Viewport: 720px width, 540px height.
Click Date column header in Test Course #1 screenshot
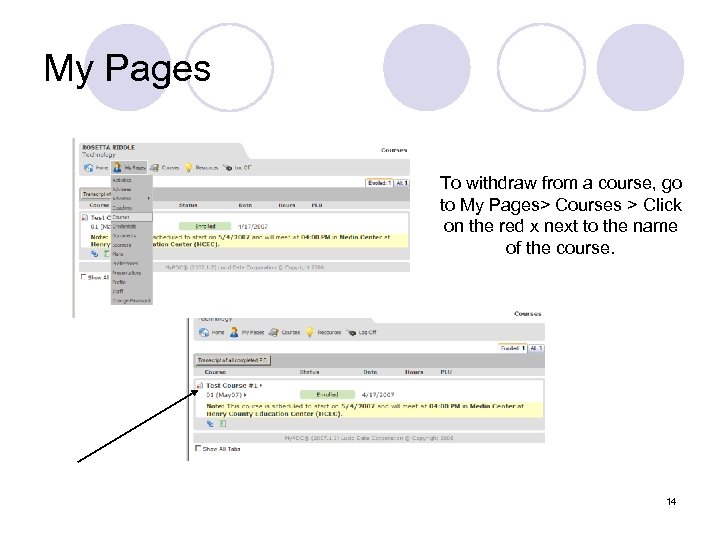click(x=370, y=372)
